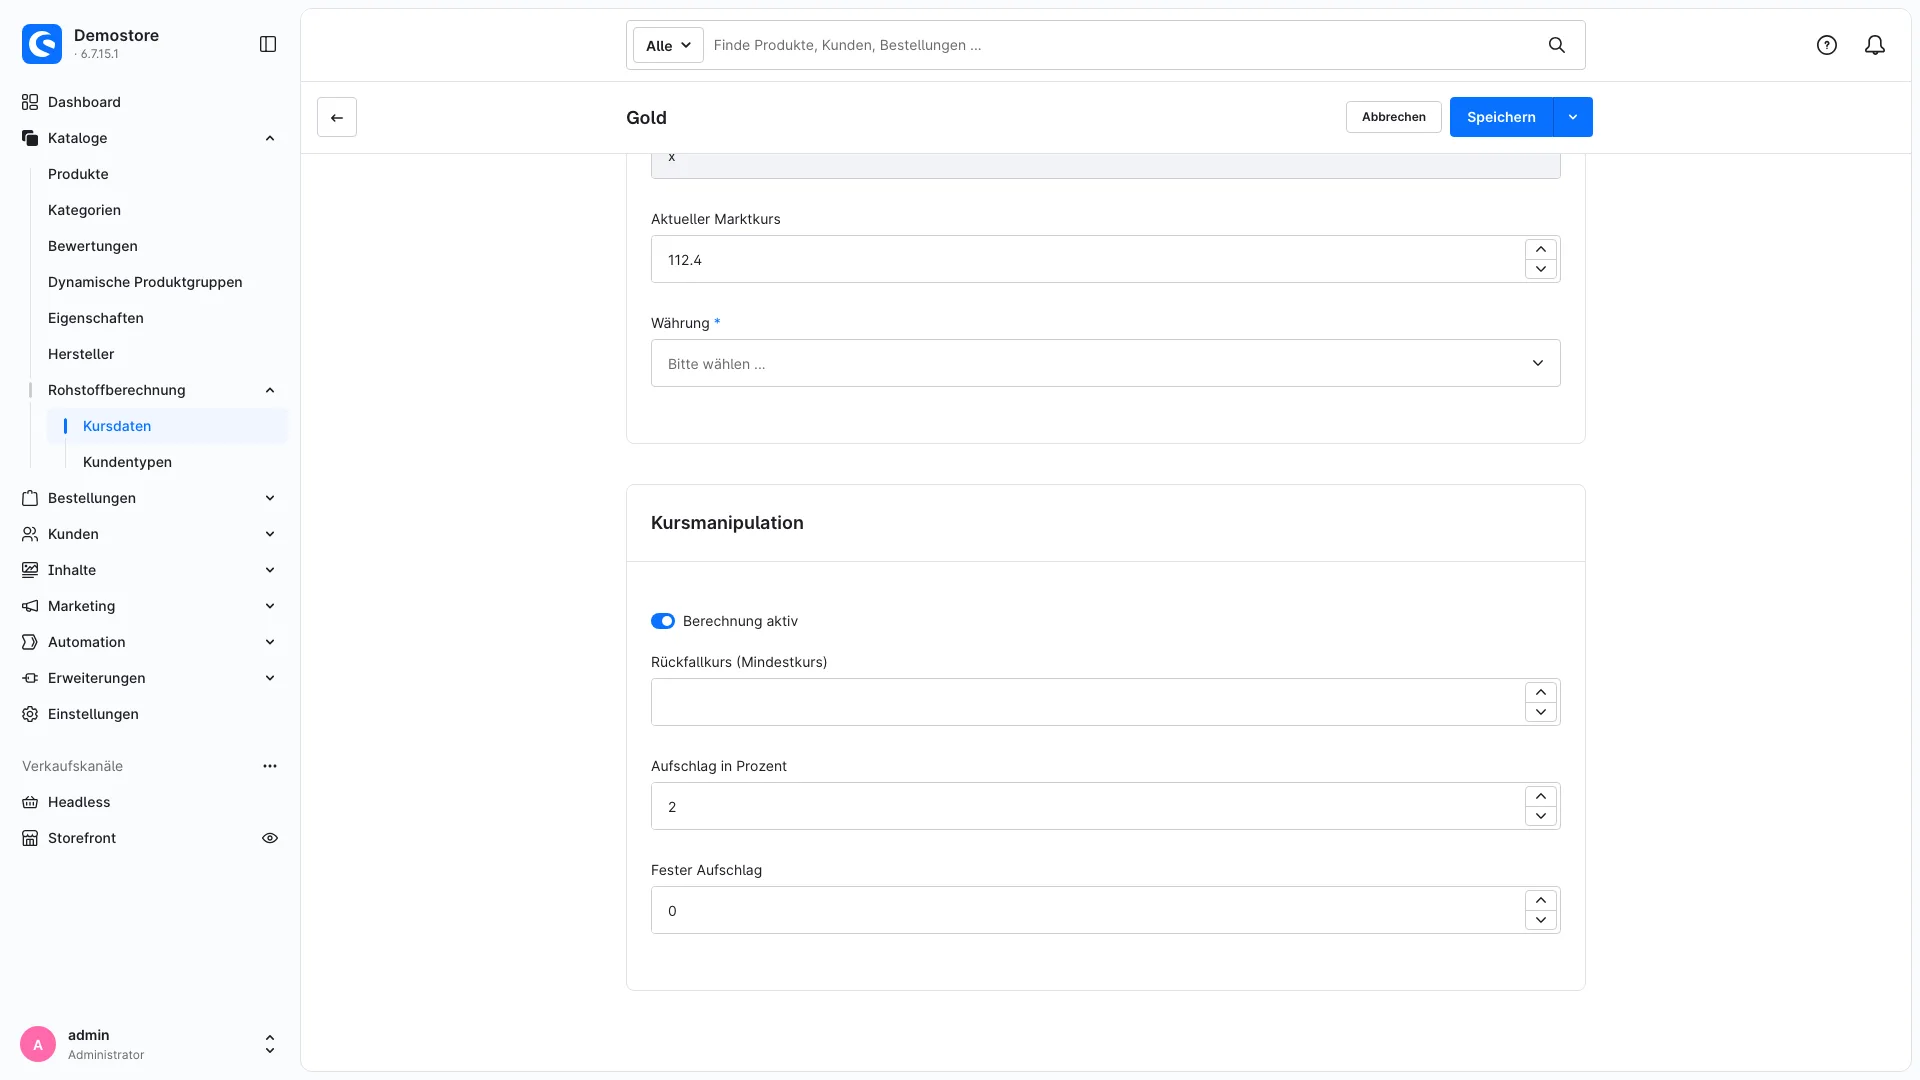This screenshot has width=1920, height=1080.
Task: Open the Alle search filter dropdown
Action: tap(668, 45)
